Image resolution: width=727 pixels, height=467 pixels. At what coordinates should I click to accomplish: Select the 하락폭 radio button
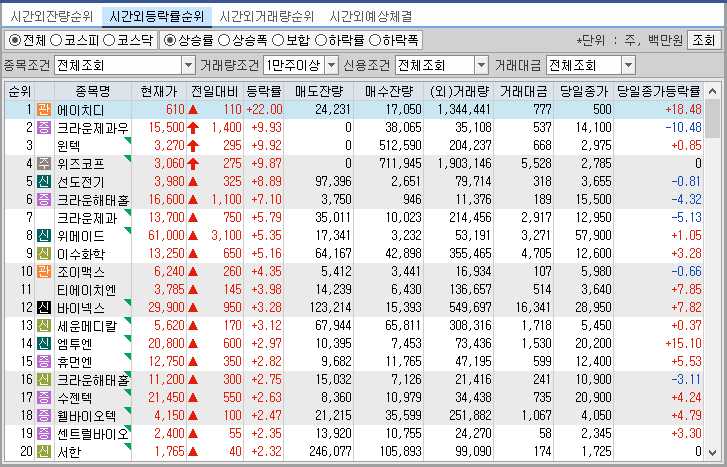coord(375,40)
